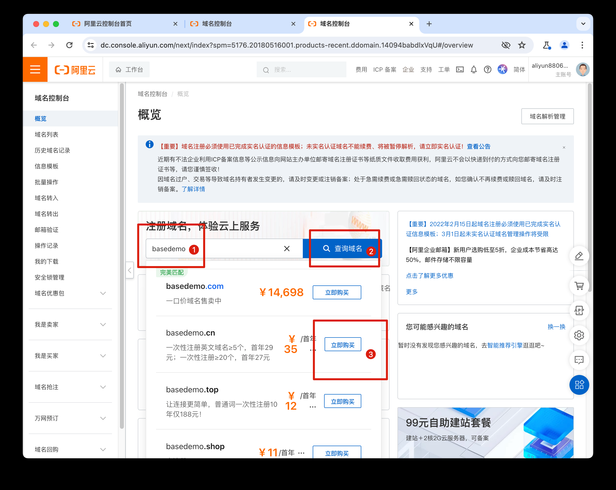This screenshot has width=616, height=490.
Task: Open 域名列表 in sidebar
Action: [46, 134]
